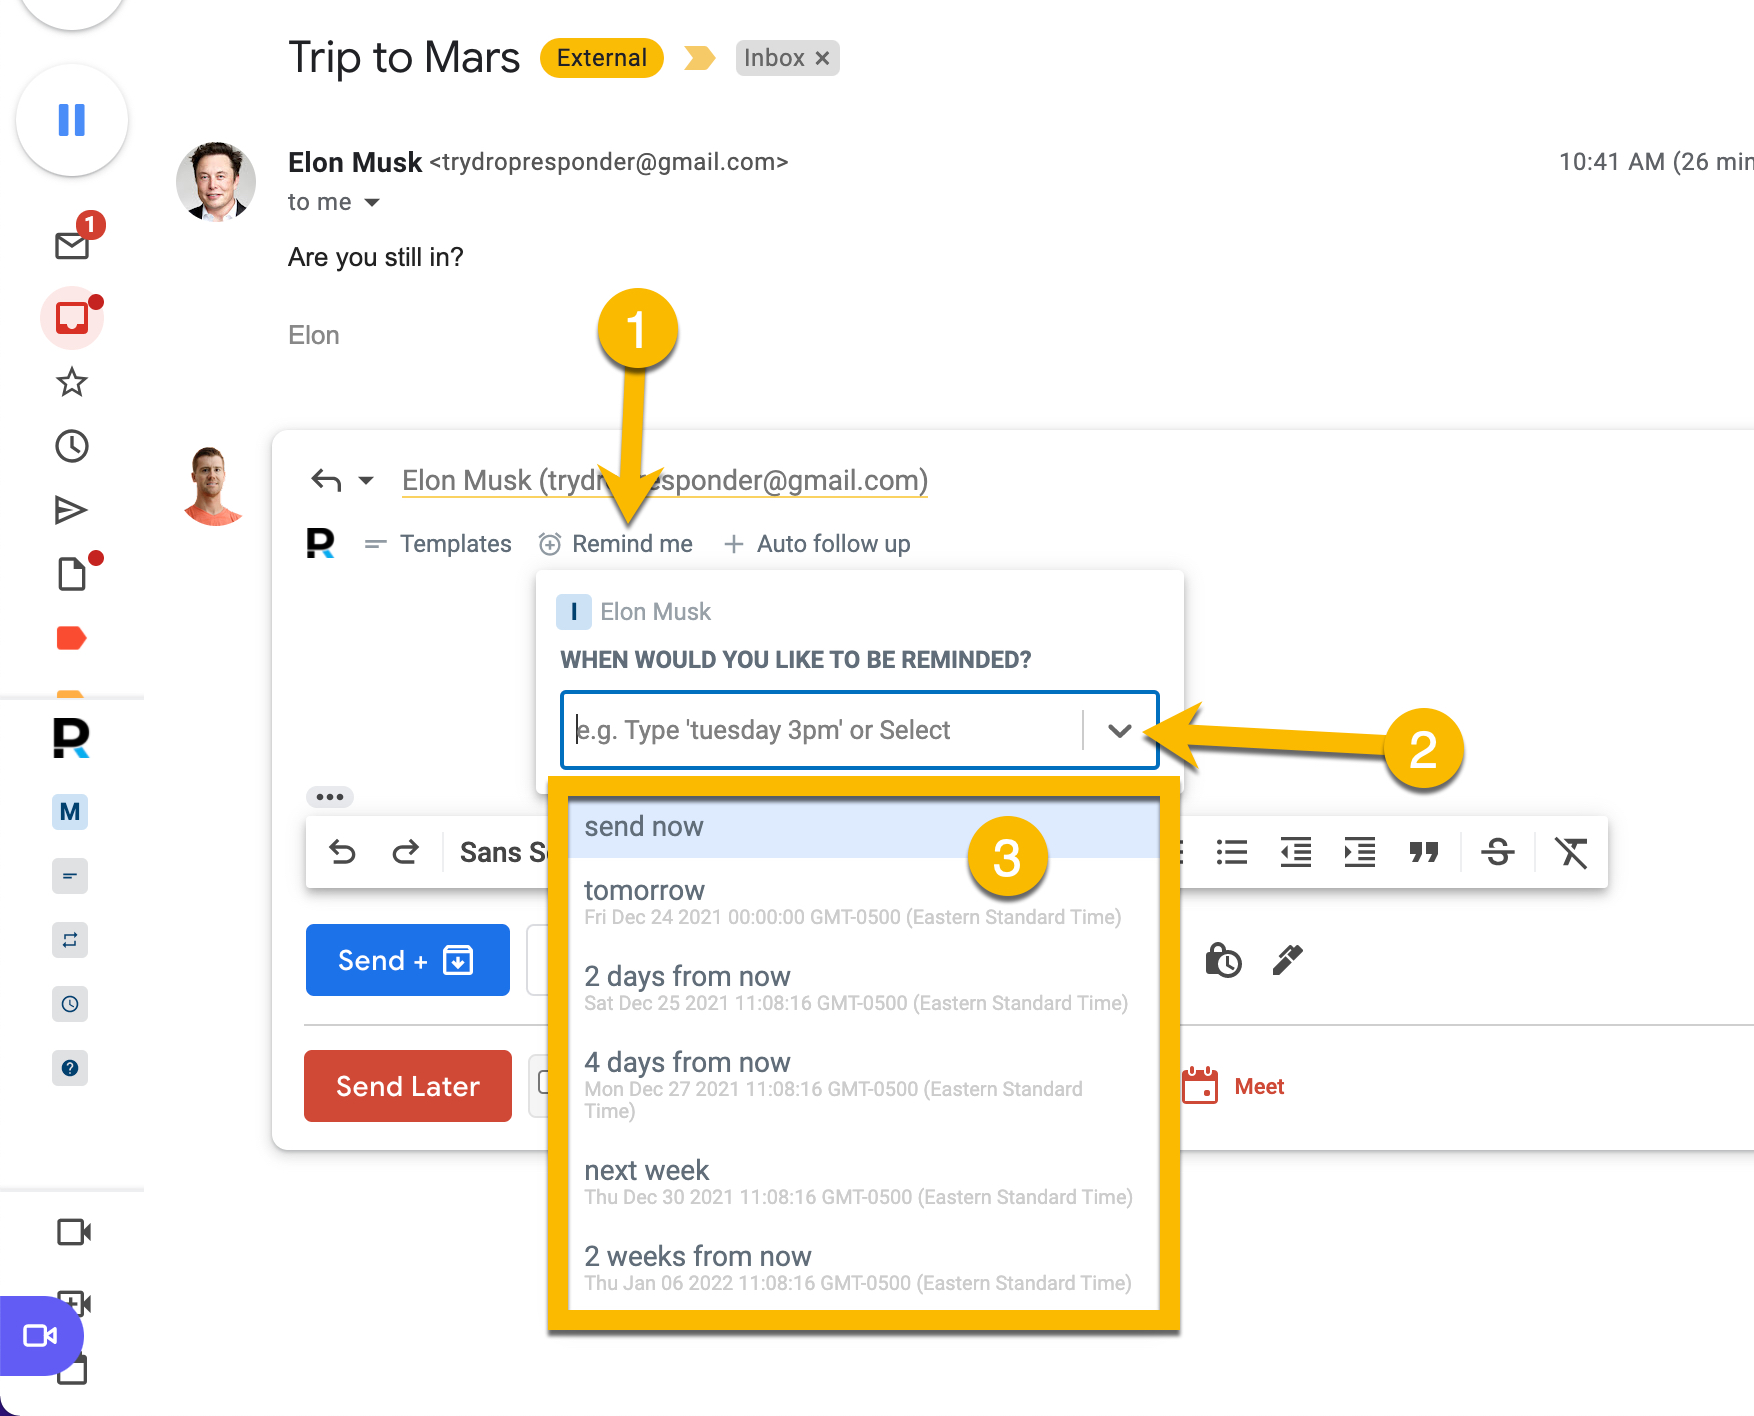Image resolution: width=1754 pixels, height=1416 pixels.
Task: Click the quote block icon
Action: pos(1424,852)
